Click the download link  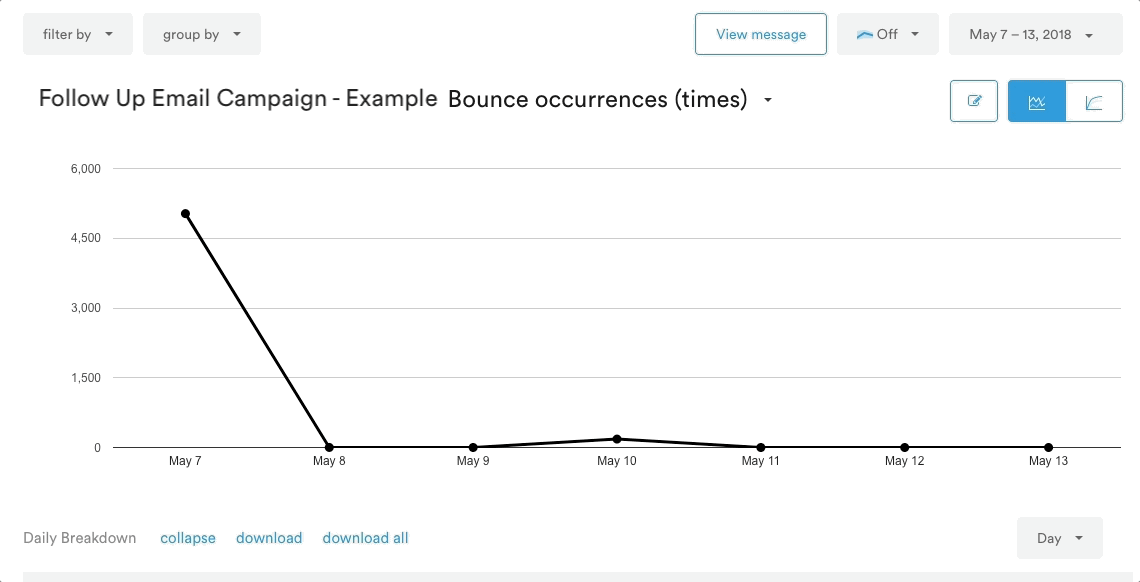(269, 538)
